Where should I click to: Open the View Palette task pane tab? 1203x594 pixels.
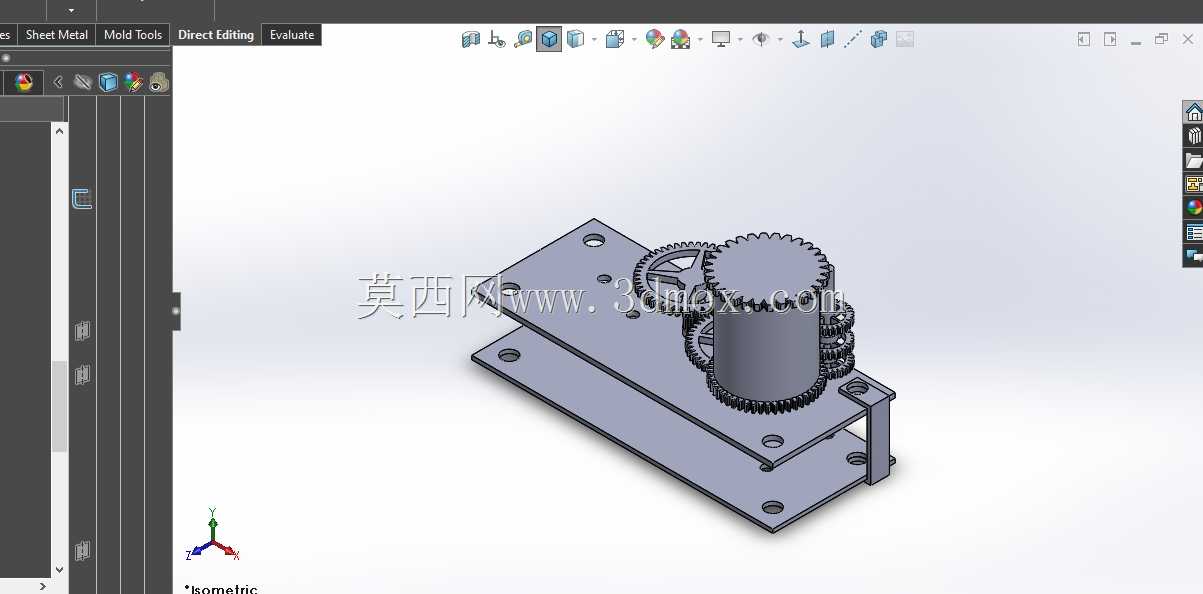1193,184
